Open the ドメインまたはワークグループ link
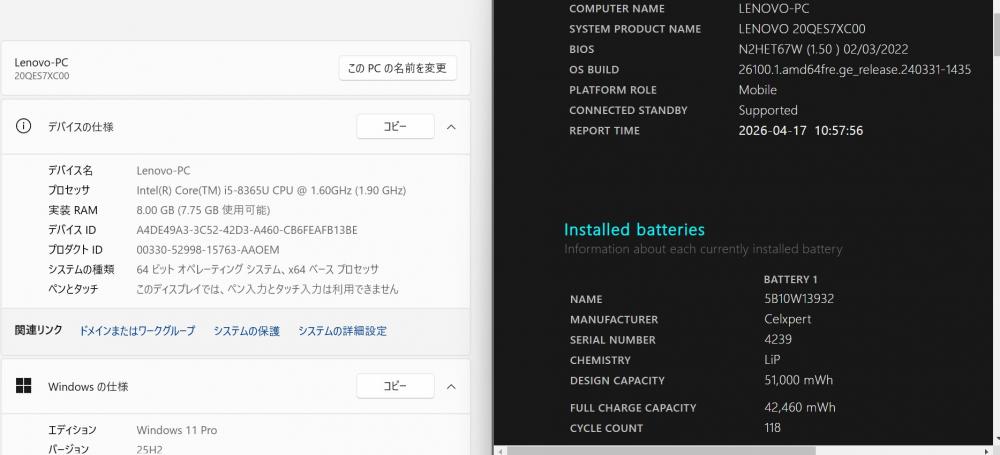The height and width of the screenshot is (455, 1000). 137,331
